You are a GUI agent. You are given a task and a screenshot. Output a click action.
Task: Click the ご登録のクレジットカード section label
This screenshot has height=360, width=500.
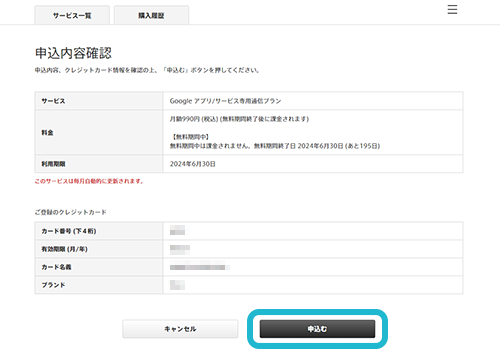coord(71,212)
